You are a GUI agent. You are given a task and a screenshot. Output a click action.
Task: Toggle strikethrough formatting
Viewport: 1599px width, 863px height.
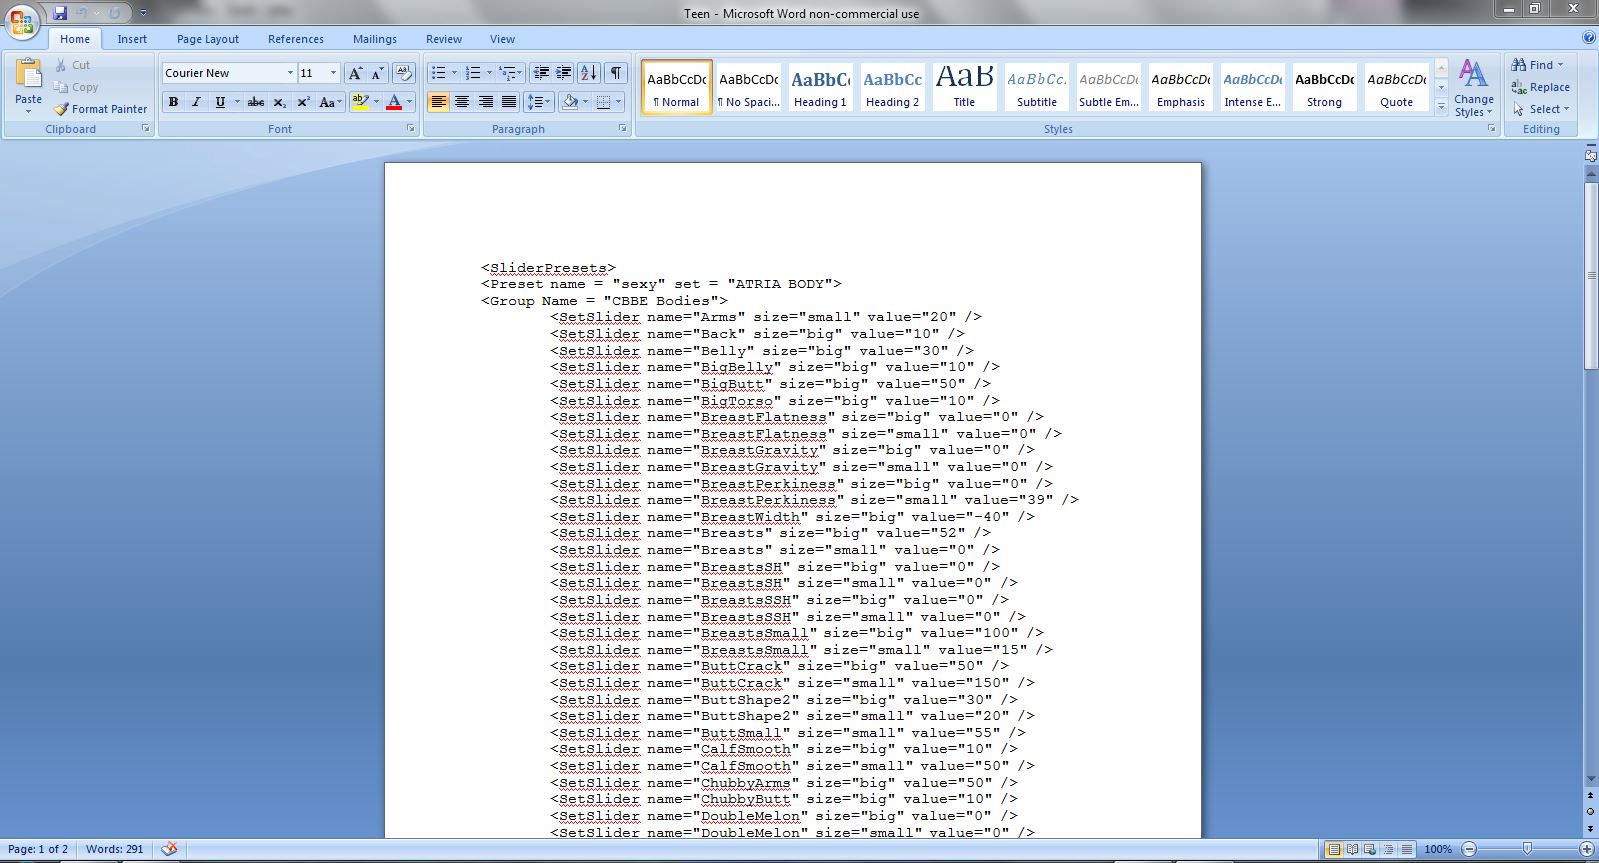point(256,102)
